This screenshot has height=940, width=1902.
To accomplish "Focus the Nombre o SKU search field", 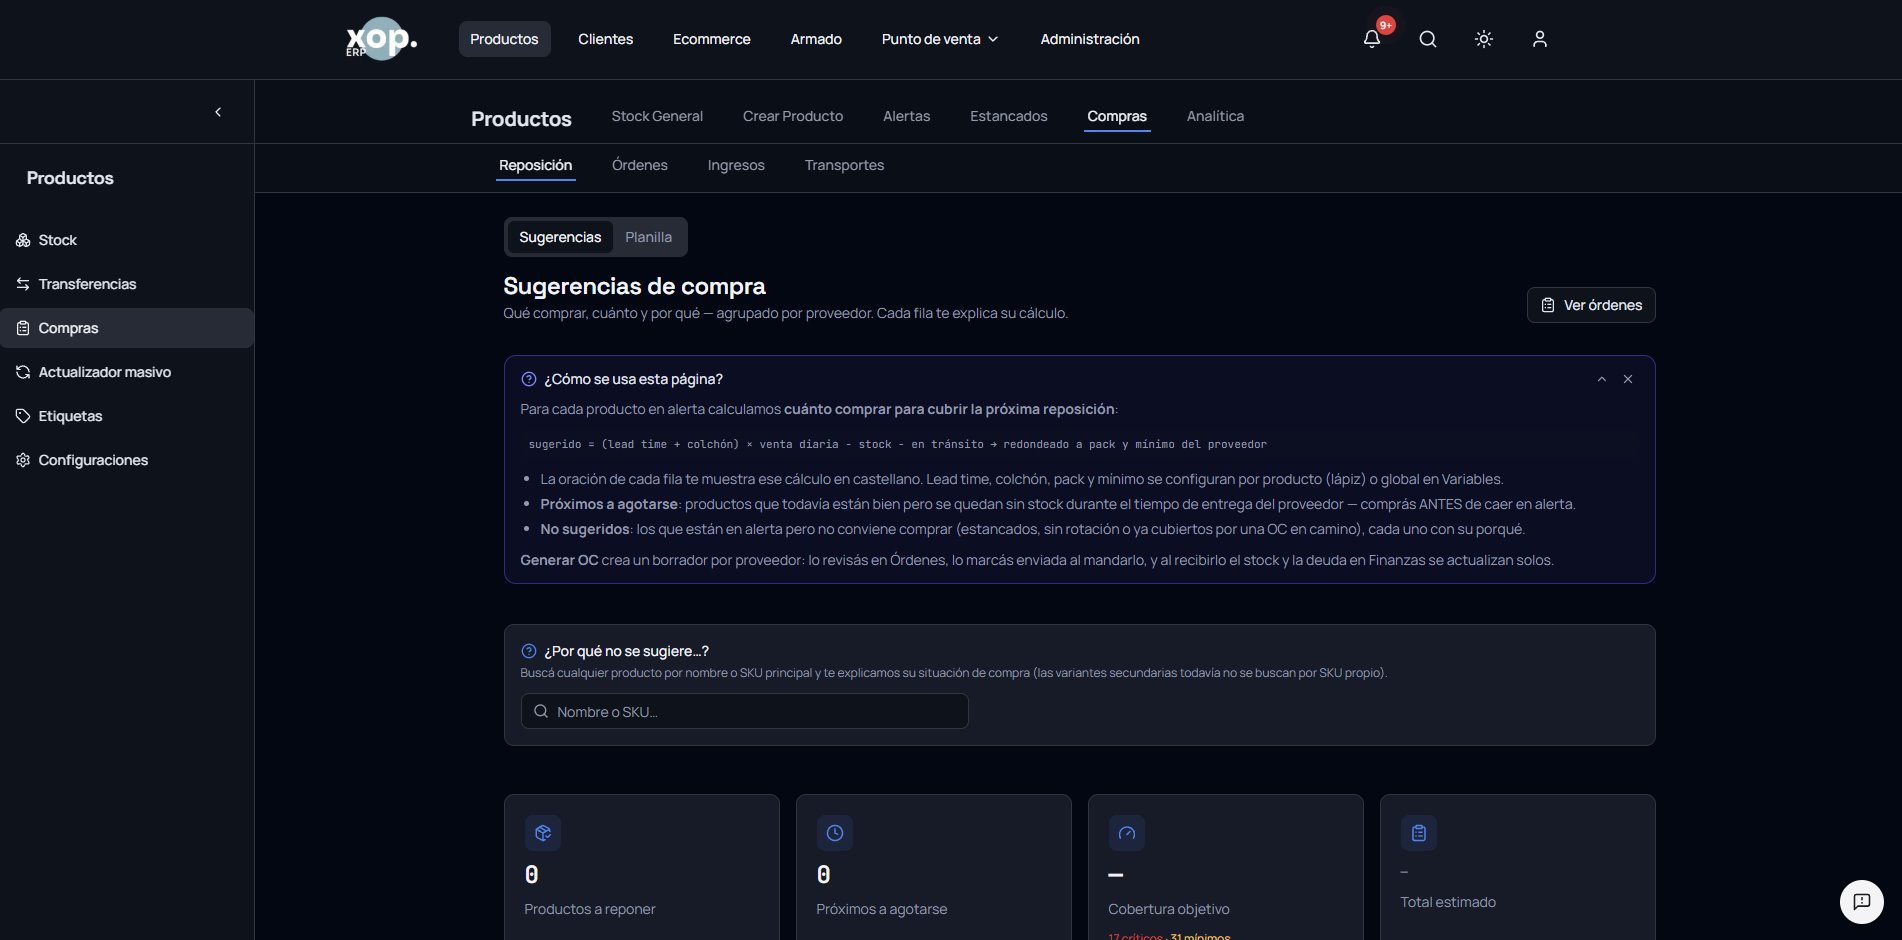I will click(x=744, y=711).
